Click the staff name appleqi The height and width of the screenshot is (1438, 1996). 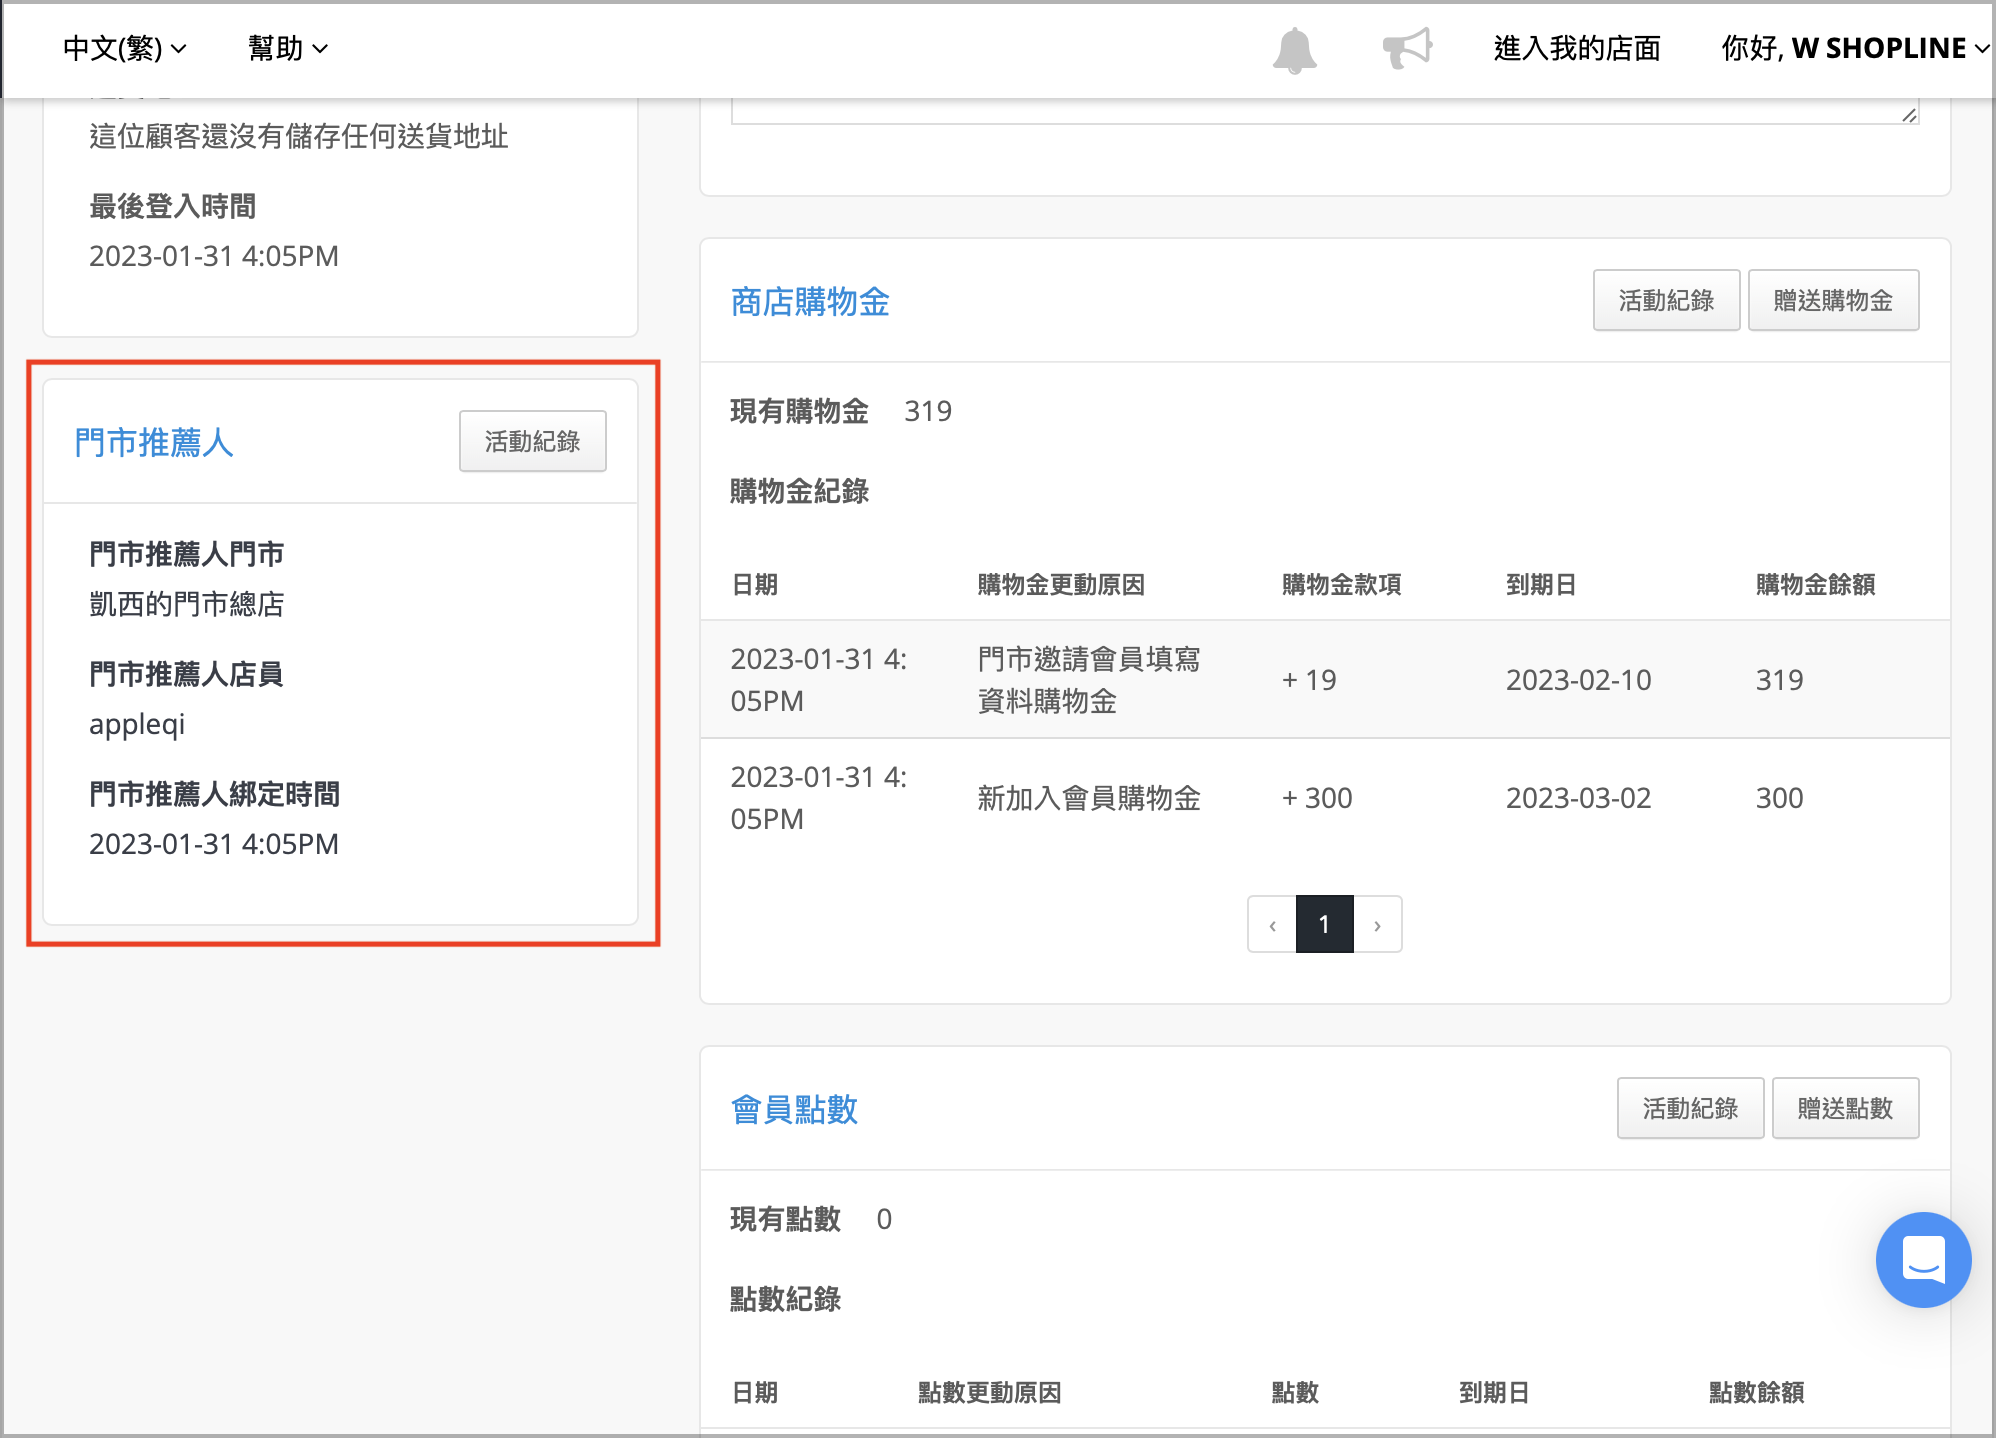click(x=137, y=724)
